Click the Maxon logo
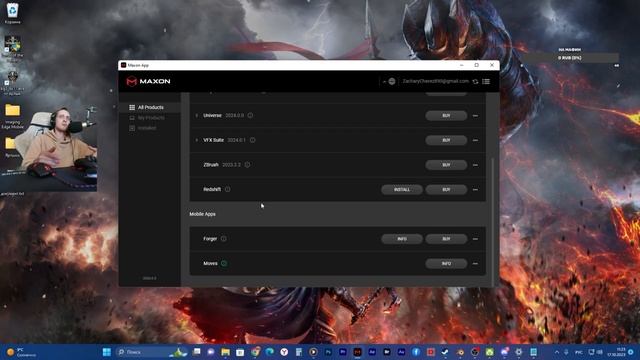640x360 pixels. click(x=148, y=81)
